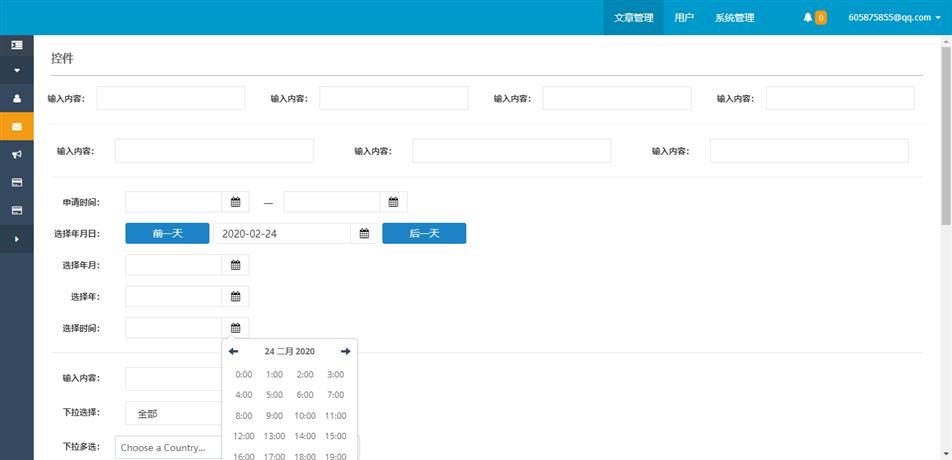
Task: Select 10:00 in the time picker
Action: [305, 416]
